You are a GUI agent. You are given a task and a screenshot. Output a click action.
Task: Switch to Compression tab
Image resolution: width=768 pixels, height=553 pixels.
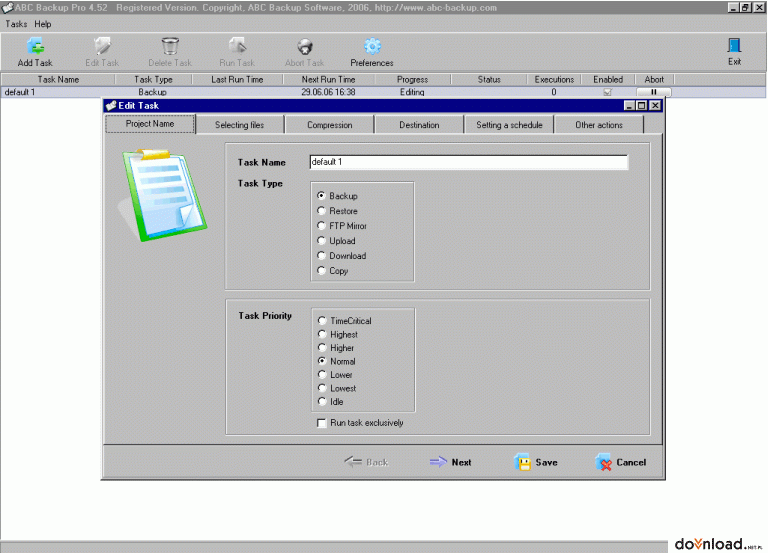pos(330,125)
